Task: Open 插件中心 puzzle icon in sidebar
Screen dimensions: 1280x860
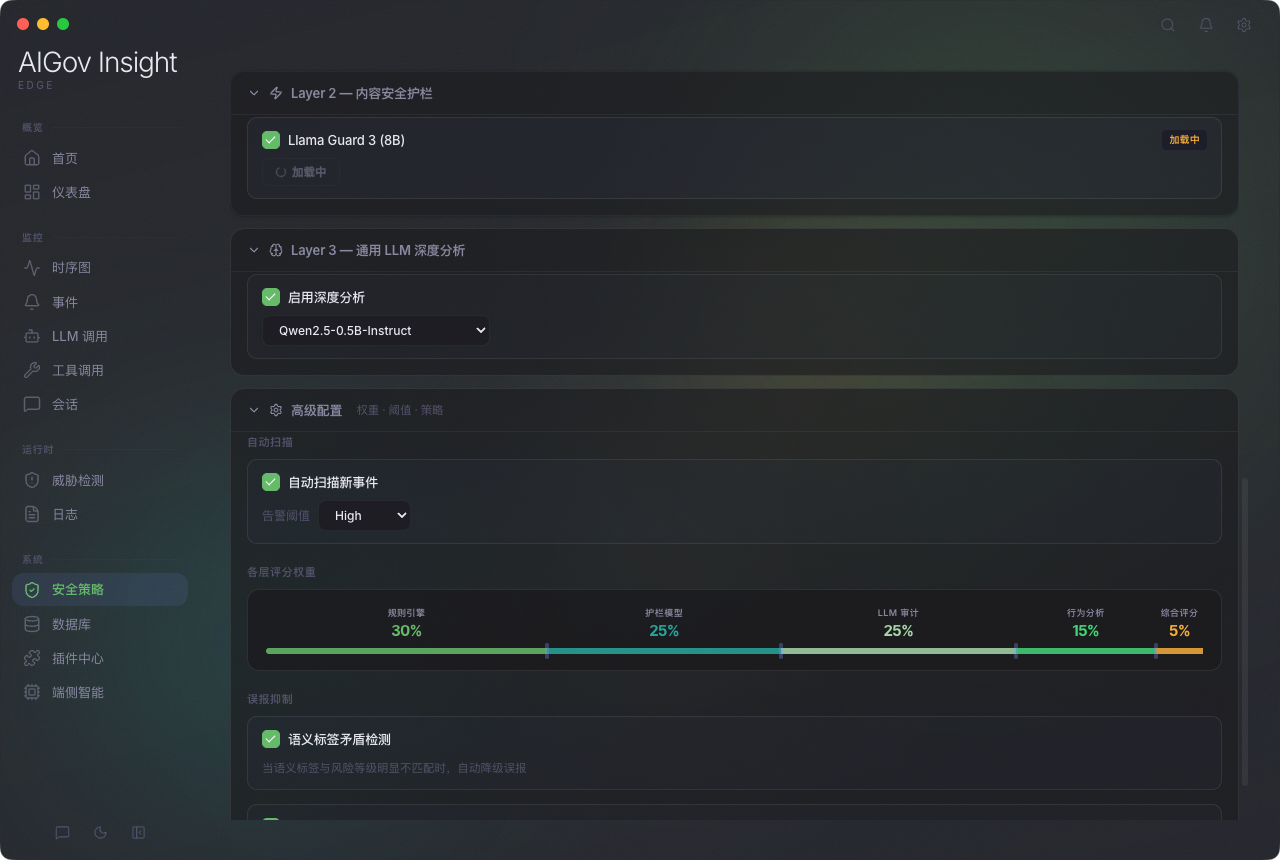Action: point(32,658)
